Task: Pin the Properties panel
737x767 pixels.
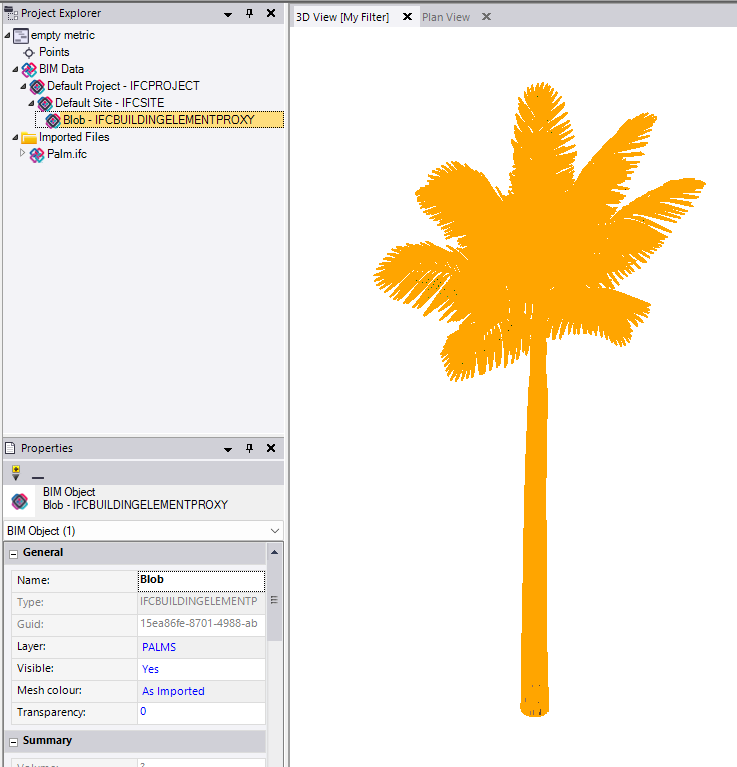Action: (249, 448)
